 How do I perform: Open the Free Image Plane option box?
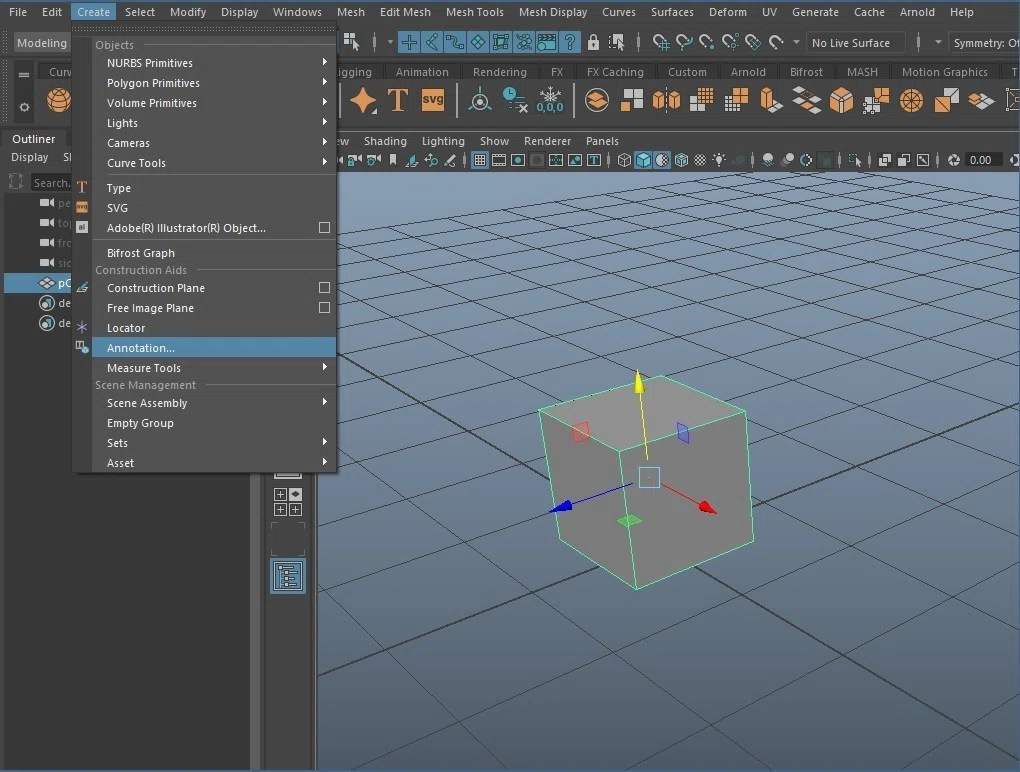(x=324, y=308)
